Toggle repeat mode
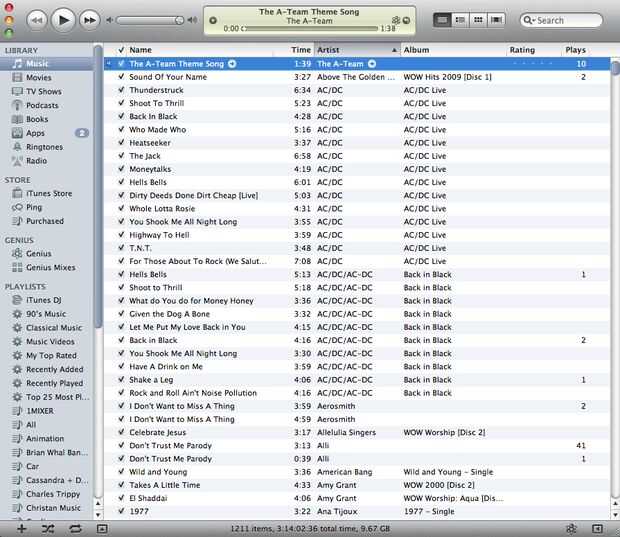 75,529
